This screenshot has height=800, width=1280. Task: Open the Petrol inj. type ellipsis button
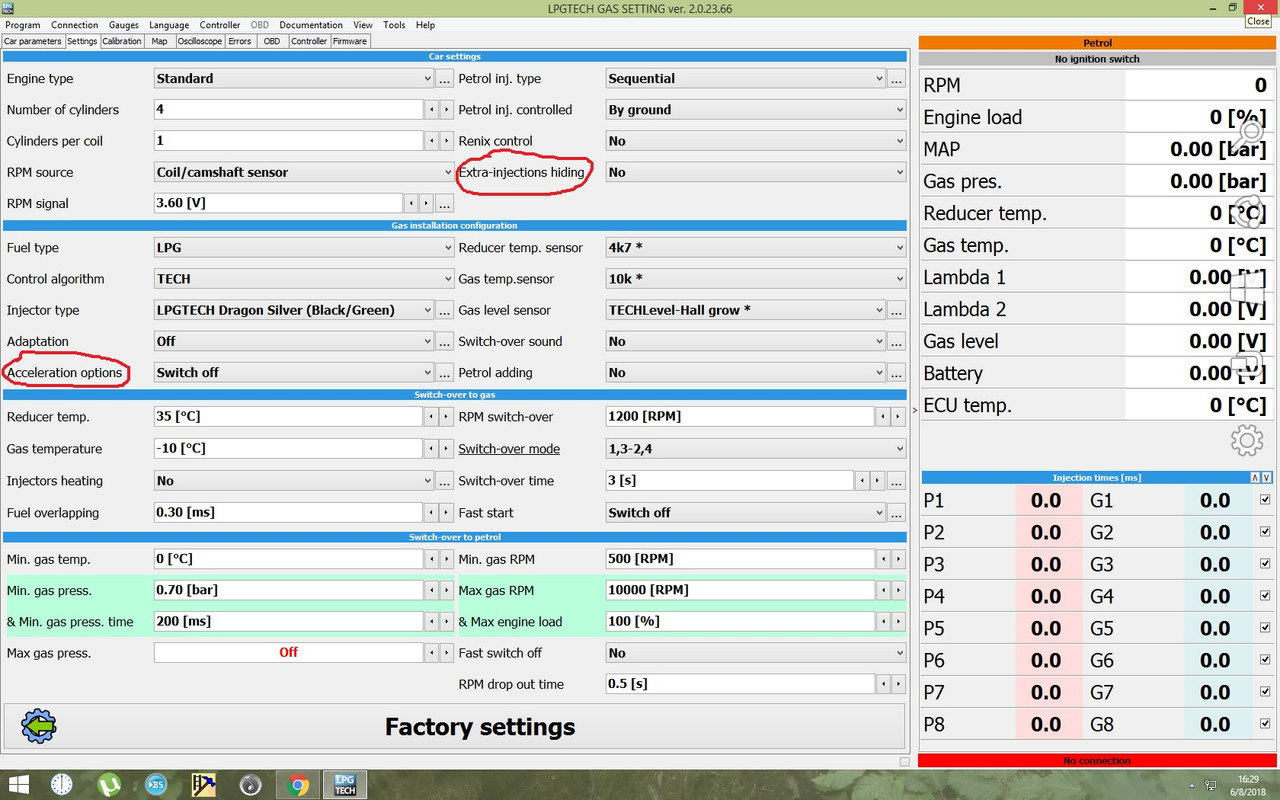896,78
